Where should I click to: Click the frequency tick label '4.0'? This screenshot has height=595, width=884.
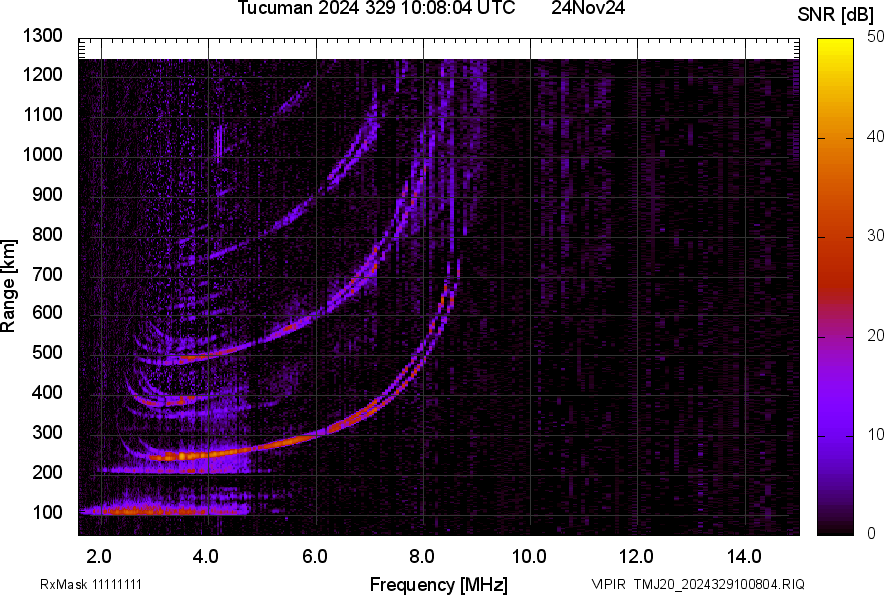point(206,557)
